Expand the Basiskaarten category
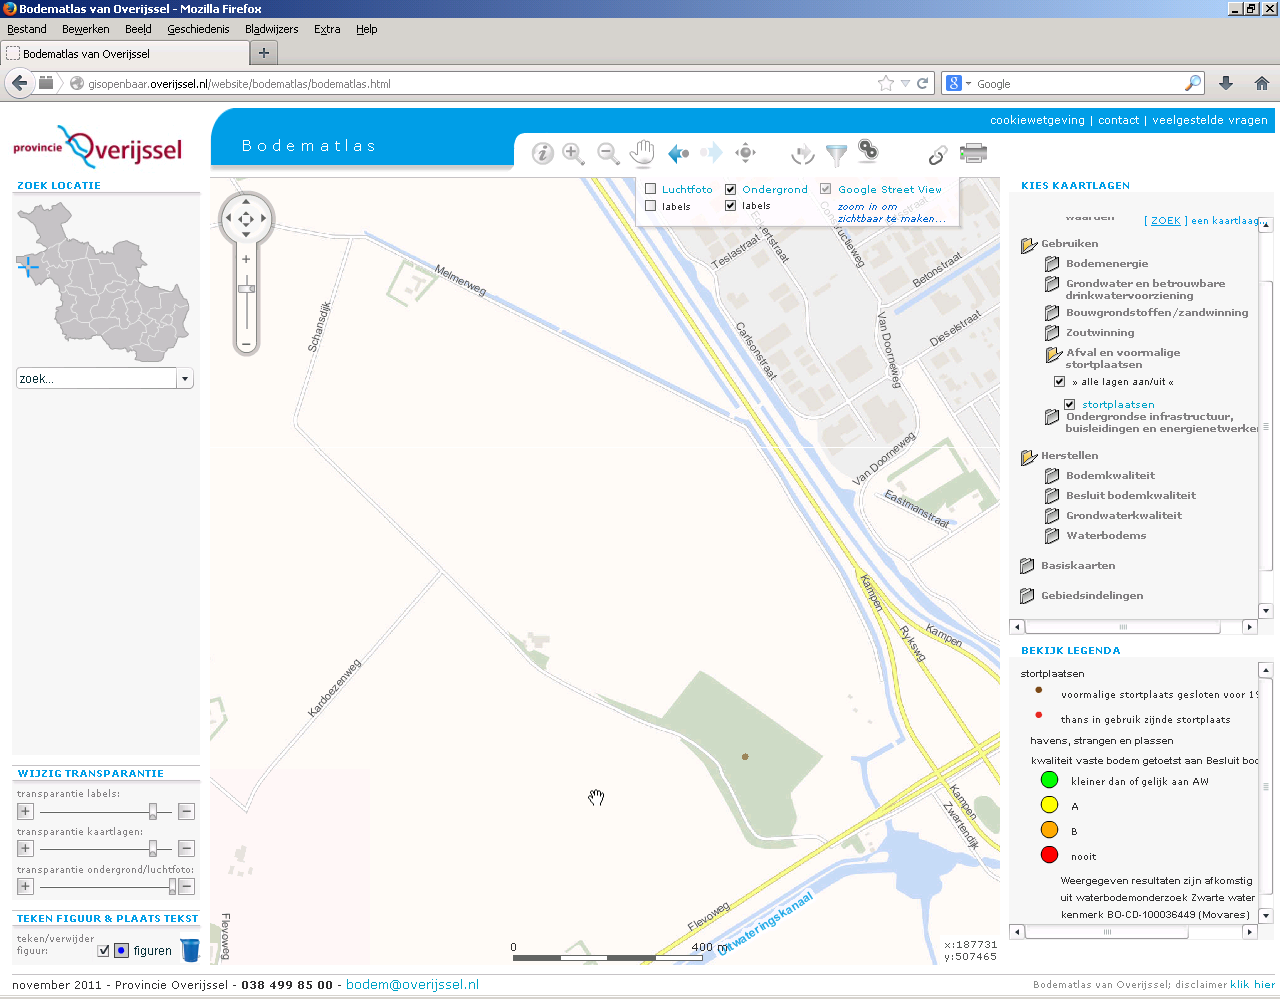Image resolution: width=1280 pixels, height=999 pixels. (1076, 565)
